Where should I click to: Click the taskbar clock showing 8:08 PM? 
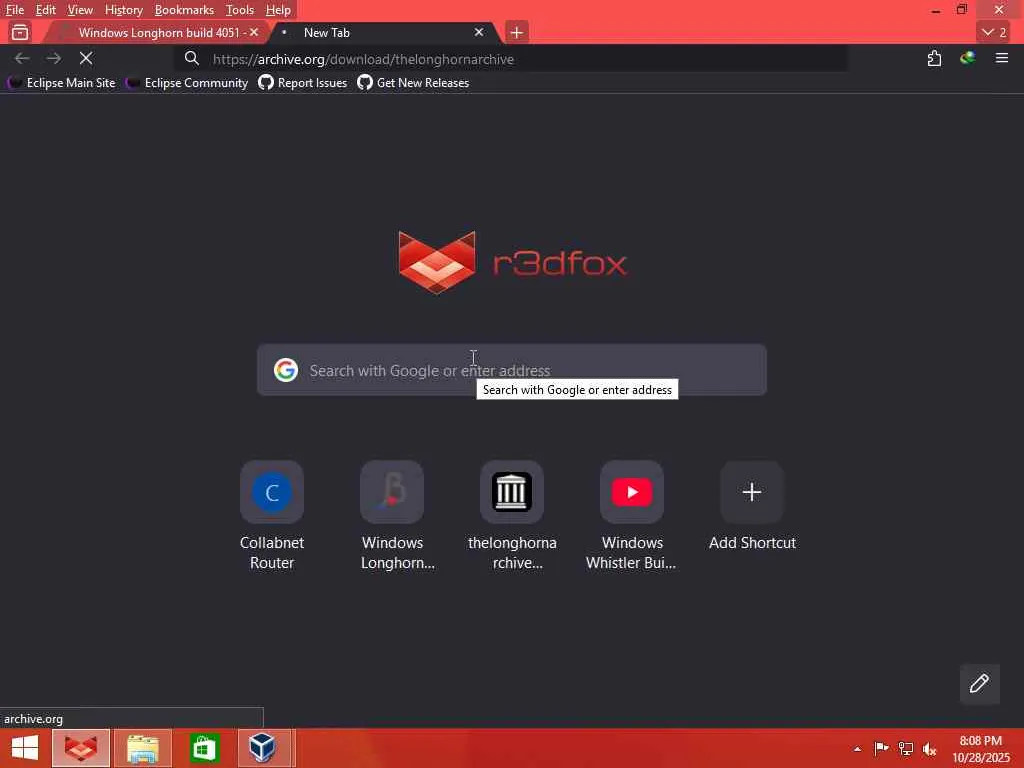pyautogui.click(x=981, y=748)
